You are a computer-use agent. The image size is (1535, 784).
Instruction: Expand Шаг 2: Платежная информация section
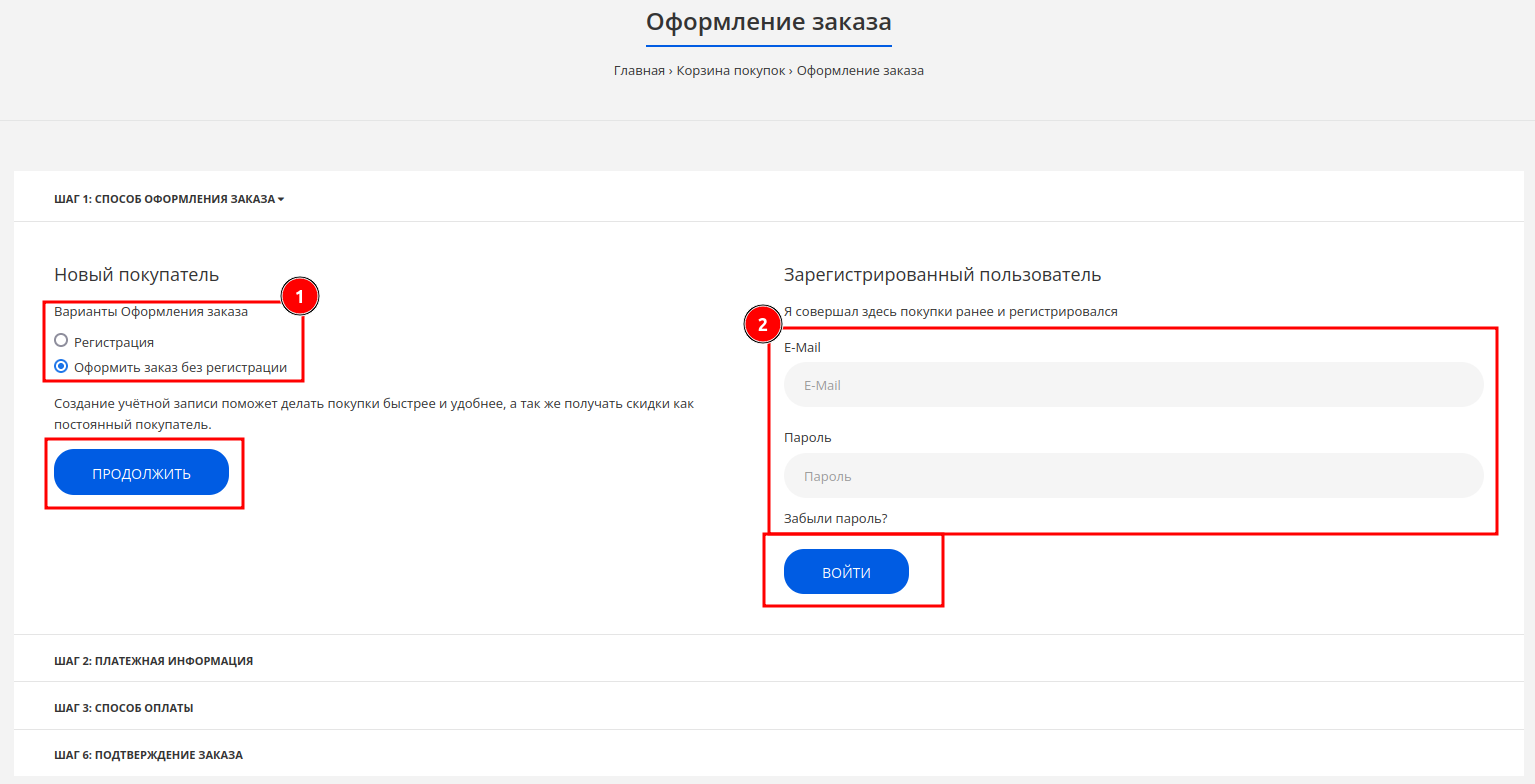click(x=153, y=661)
